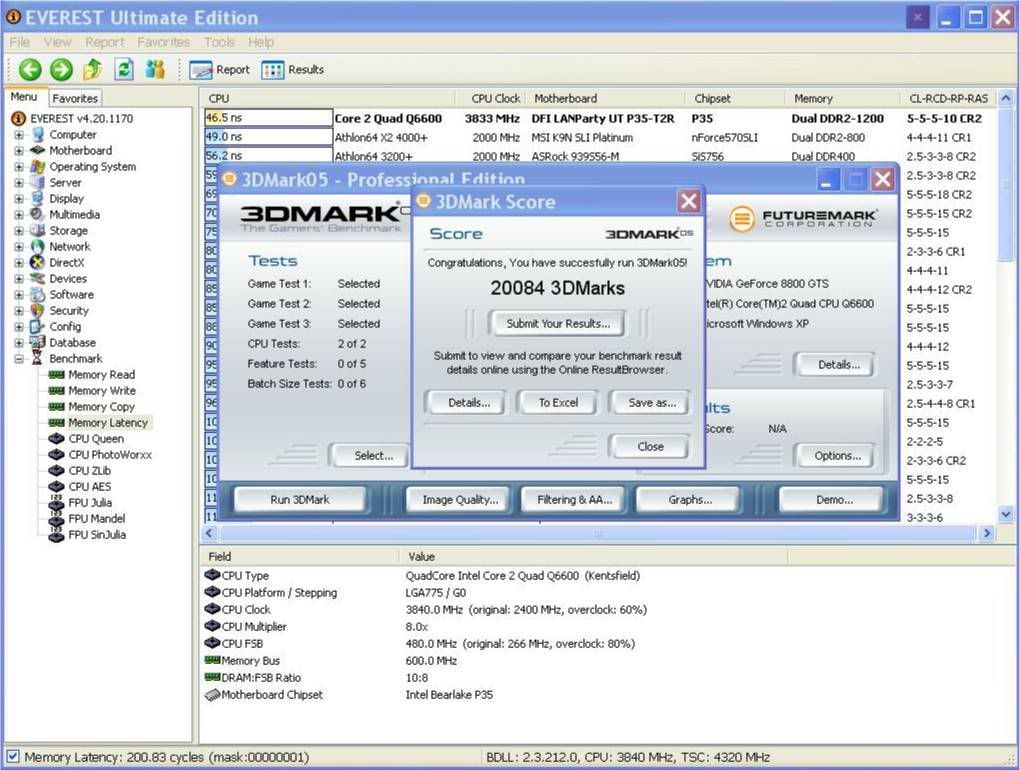This screenshot has width=1019, height=770.
Task: Expand the Display tree node
Action: 19,199
